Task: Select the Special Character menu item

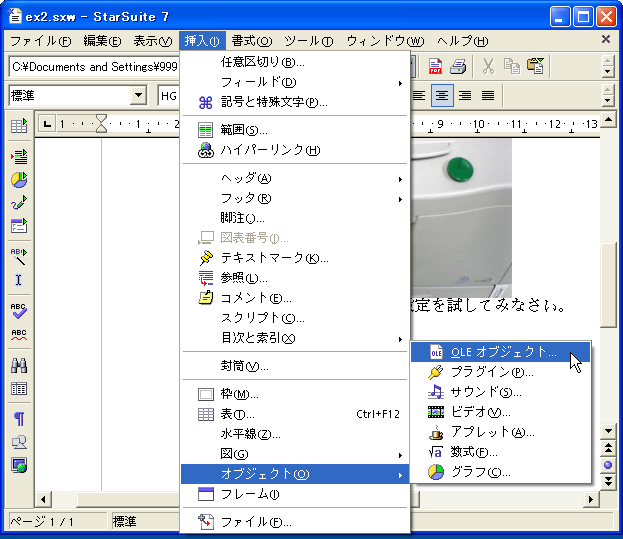Action: 295,102
